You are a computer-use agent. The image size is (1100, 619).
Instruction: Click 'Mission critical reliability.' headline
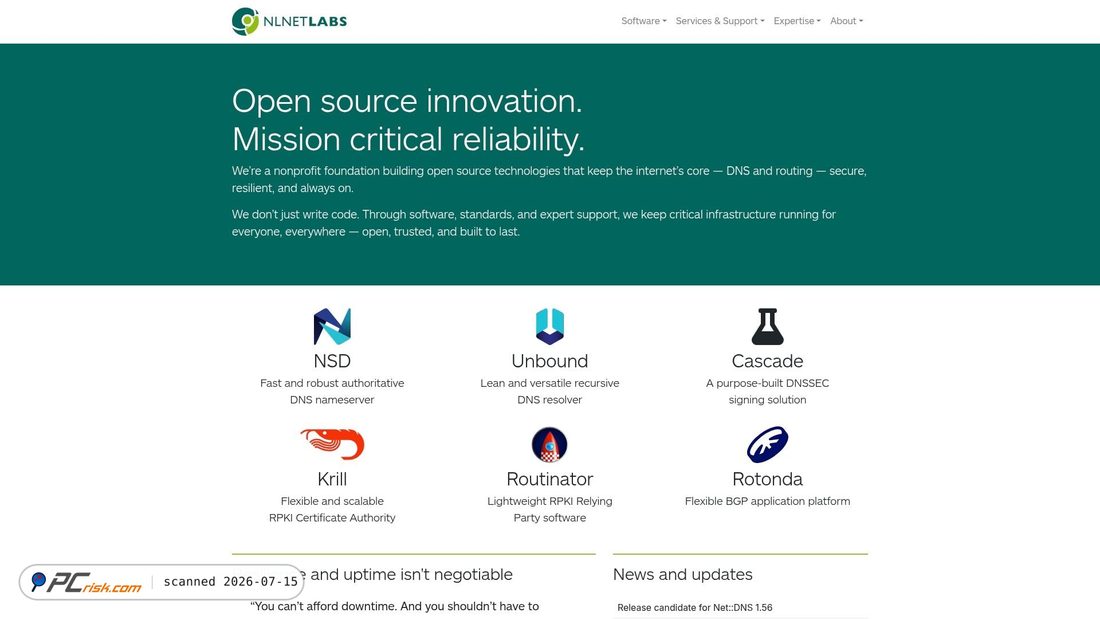pyautogui.click(x=408, y=139)
